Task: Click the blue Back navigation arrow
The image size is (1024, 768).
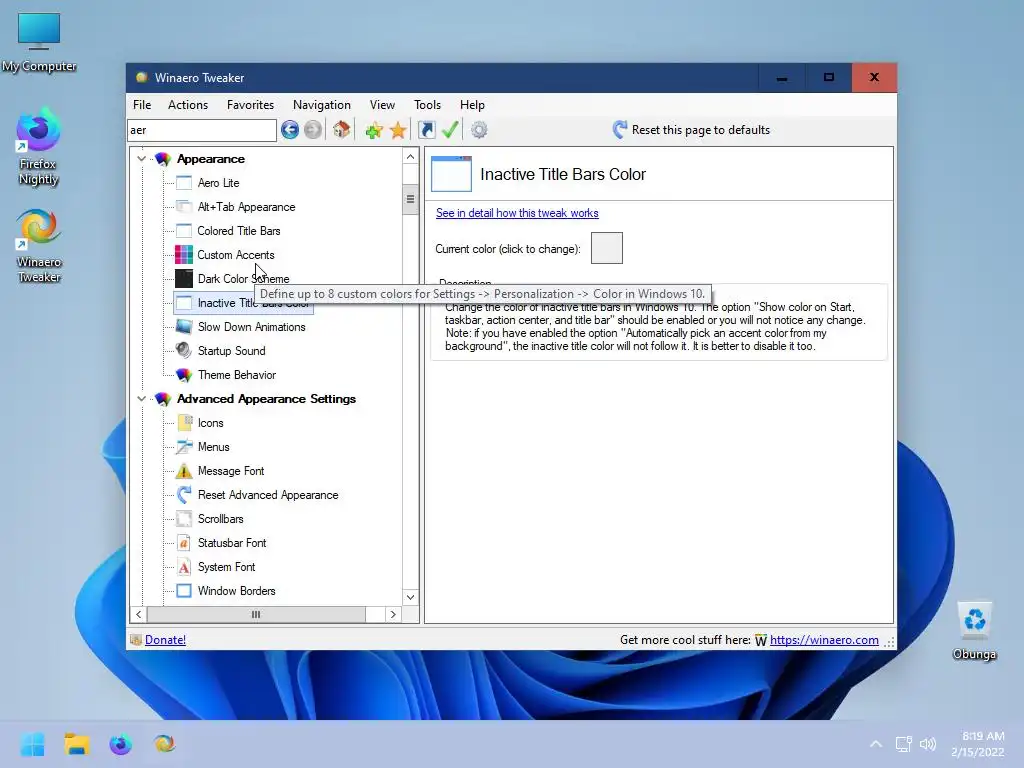Action: (290, 130)
